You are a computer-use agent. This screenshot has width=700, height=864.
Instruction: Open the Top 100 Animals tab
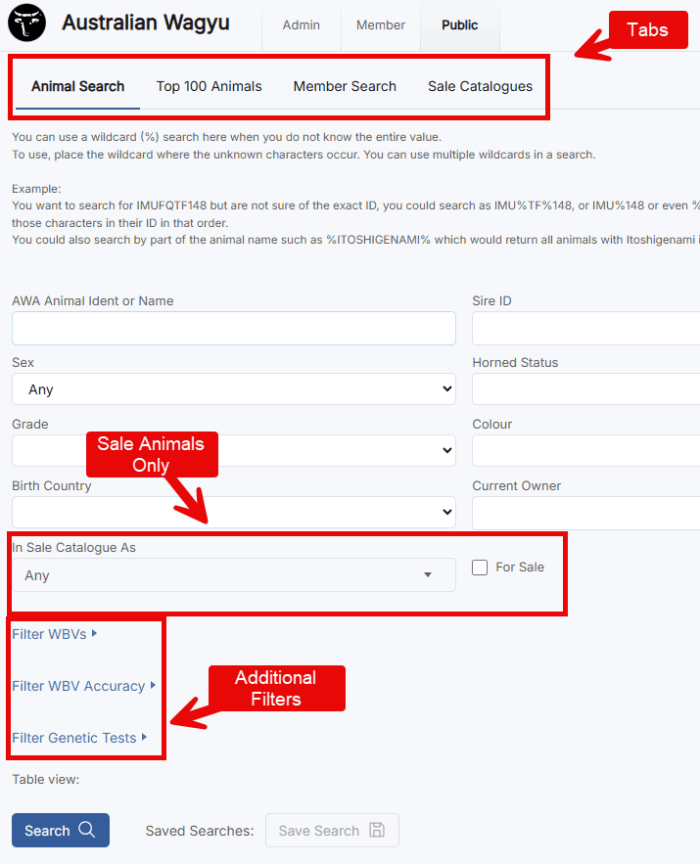pyautogui.click(x=209, y=87)
